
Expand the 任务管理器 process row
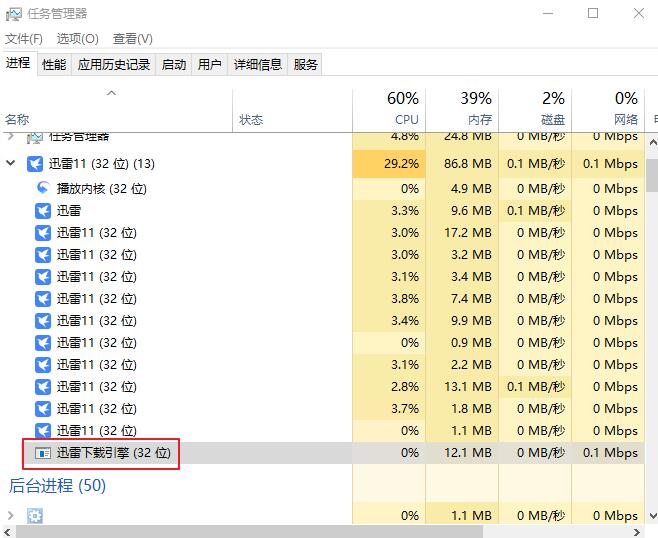click(x=11, y=136)
